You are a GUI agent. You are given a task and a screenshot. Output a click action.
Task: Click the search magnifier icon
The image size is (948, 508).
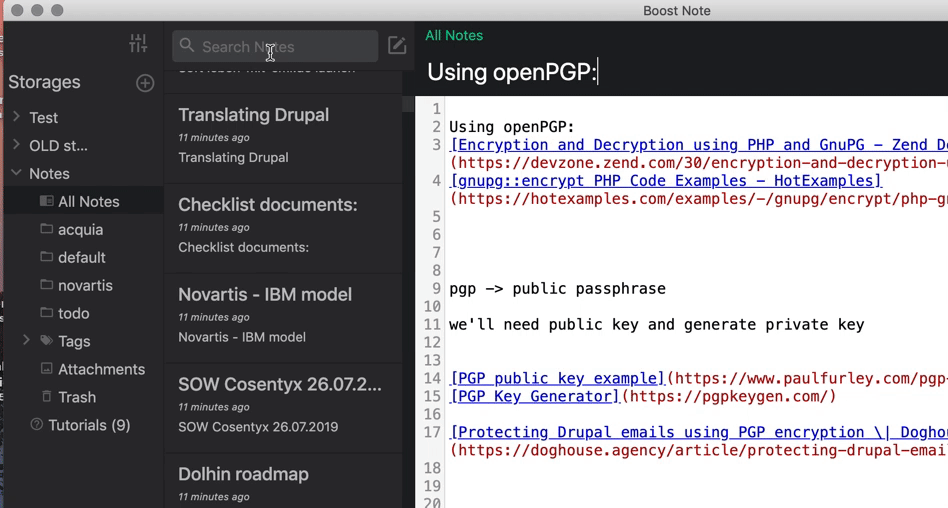pos(187,45)
